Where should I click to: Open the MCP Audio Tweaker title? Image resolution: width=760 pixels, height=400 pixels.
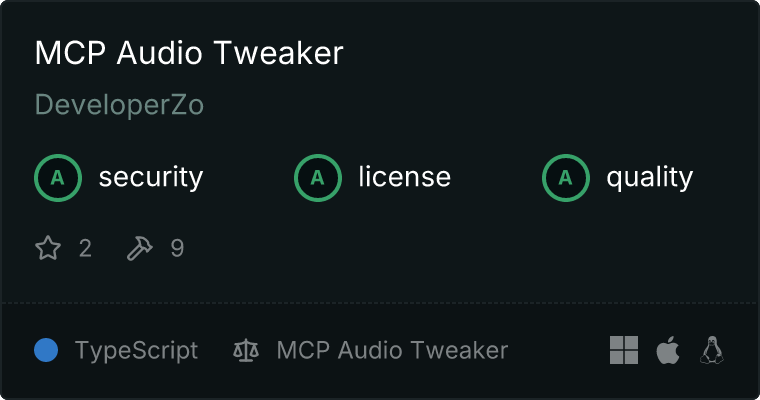(x=189, y=52)
